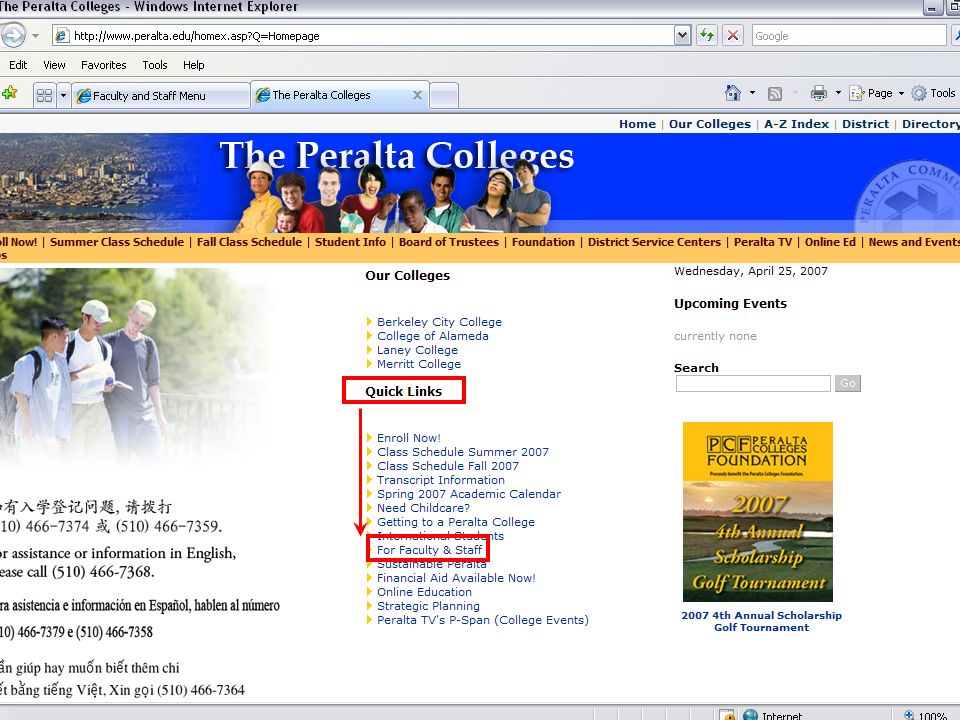
Task: Open Financial Aid Available Now! link
Action: click(456, 578)
